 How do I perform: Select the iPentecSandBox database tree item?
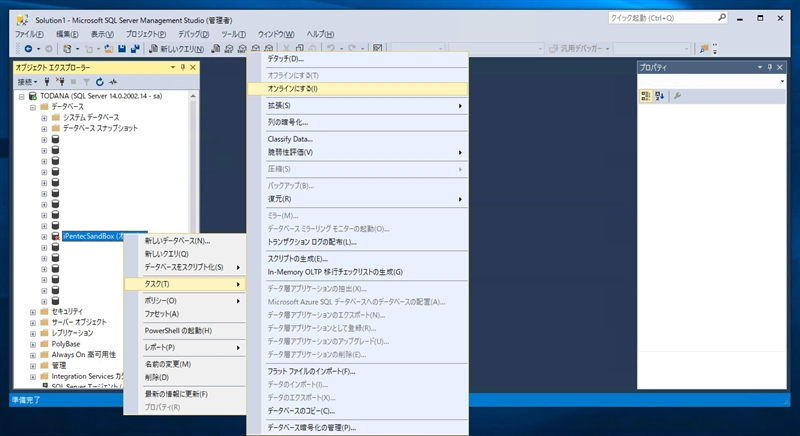[105, 237]
